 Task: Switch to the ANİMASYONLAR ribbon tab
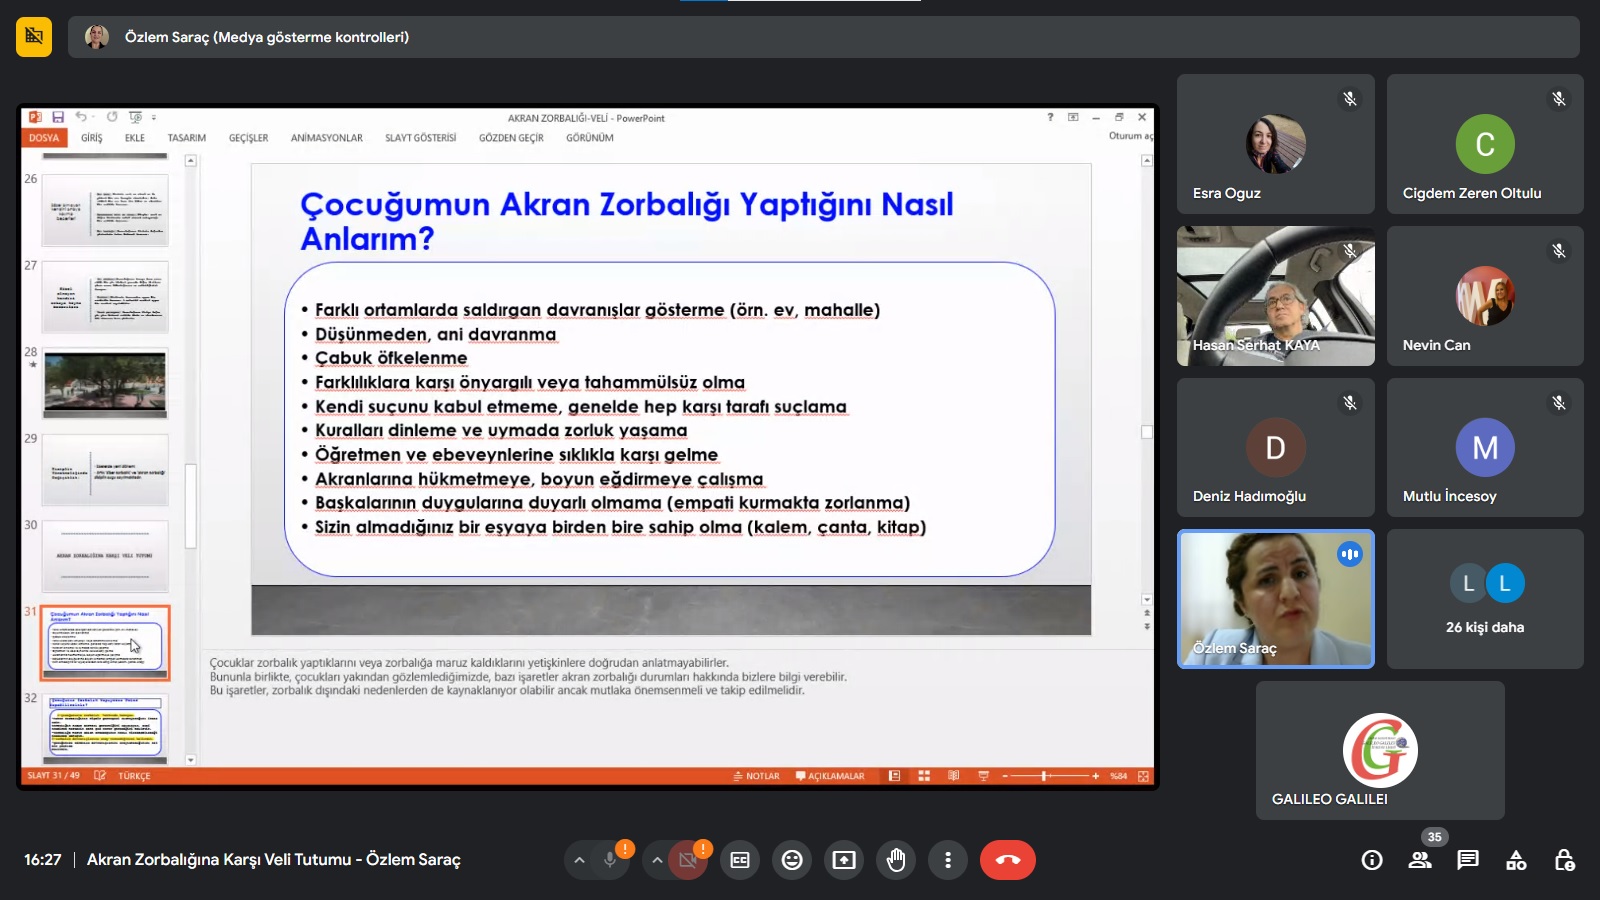click(x=326, y=138)
